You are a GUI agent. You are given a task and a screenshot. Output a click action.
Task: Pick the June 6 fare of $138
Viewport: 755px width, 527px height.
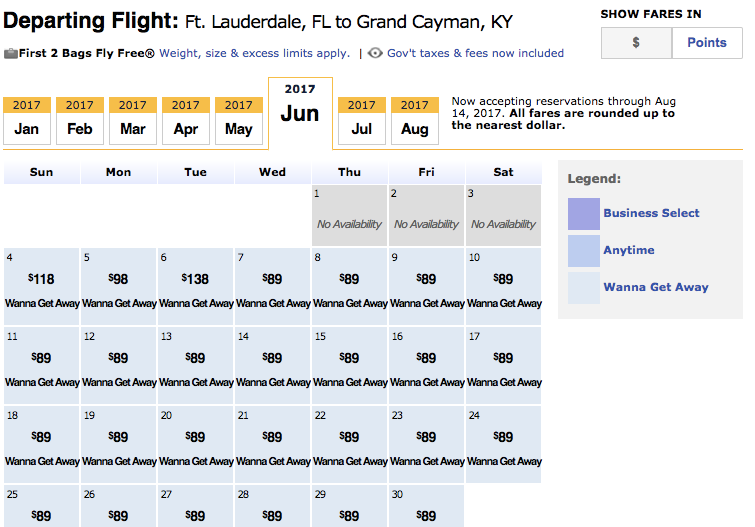click(x=196, y=280)
